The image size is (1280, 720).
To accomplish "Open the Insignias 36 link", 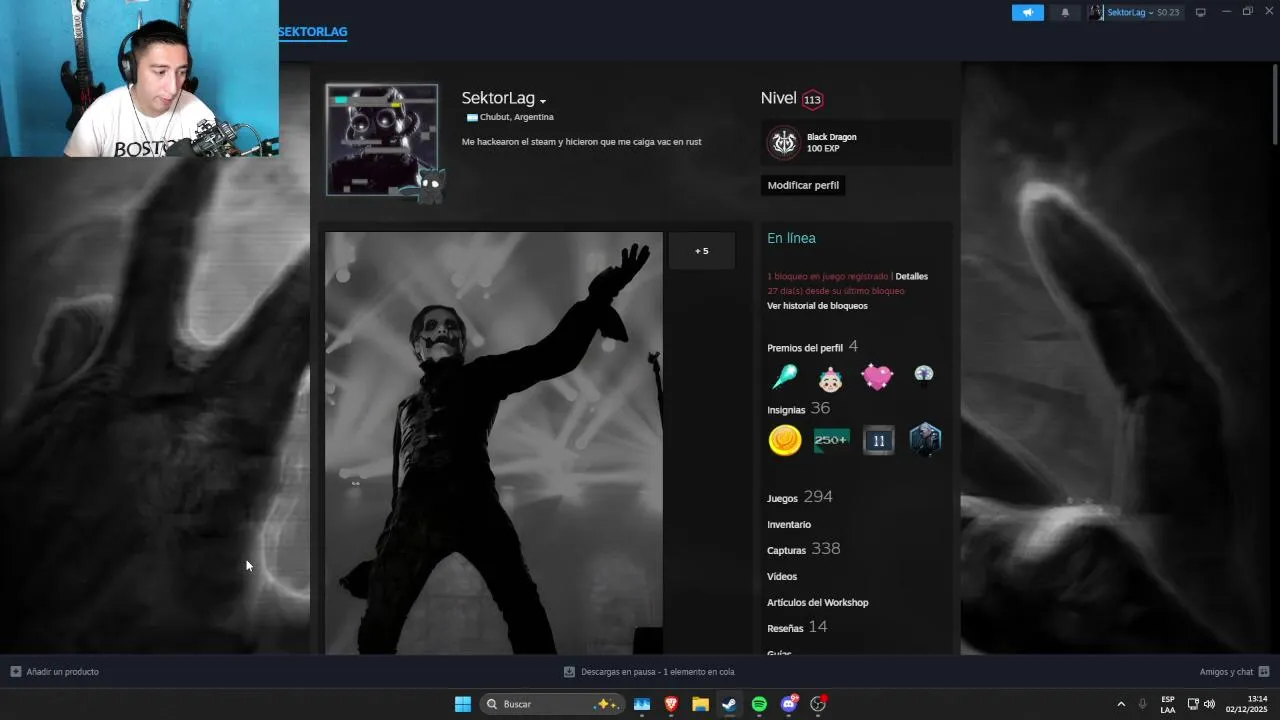I will [x=798, y=409].
